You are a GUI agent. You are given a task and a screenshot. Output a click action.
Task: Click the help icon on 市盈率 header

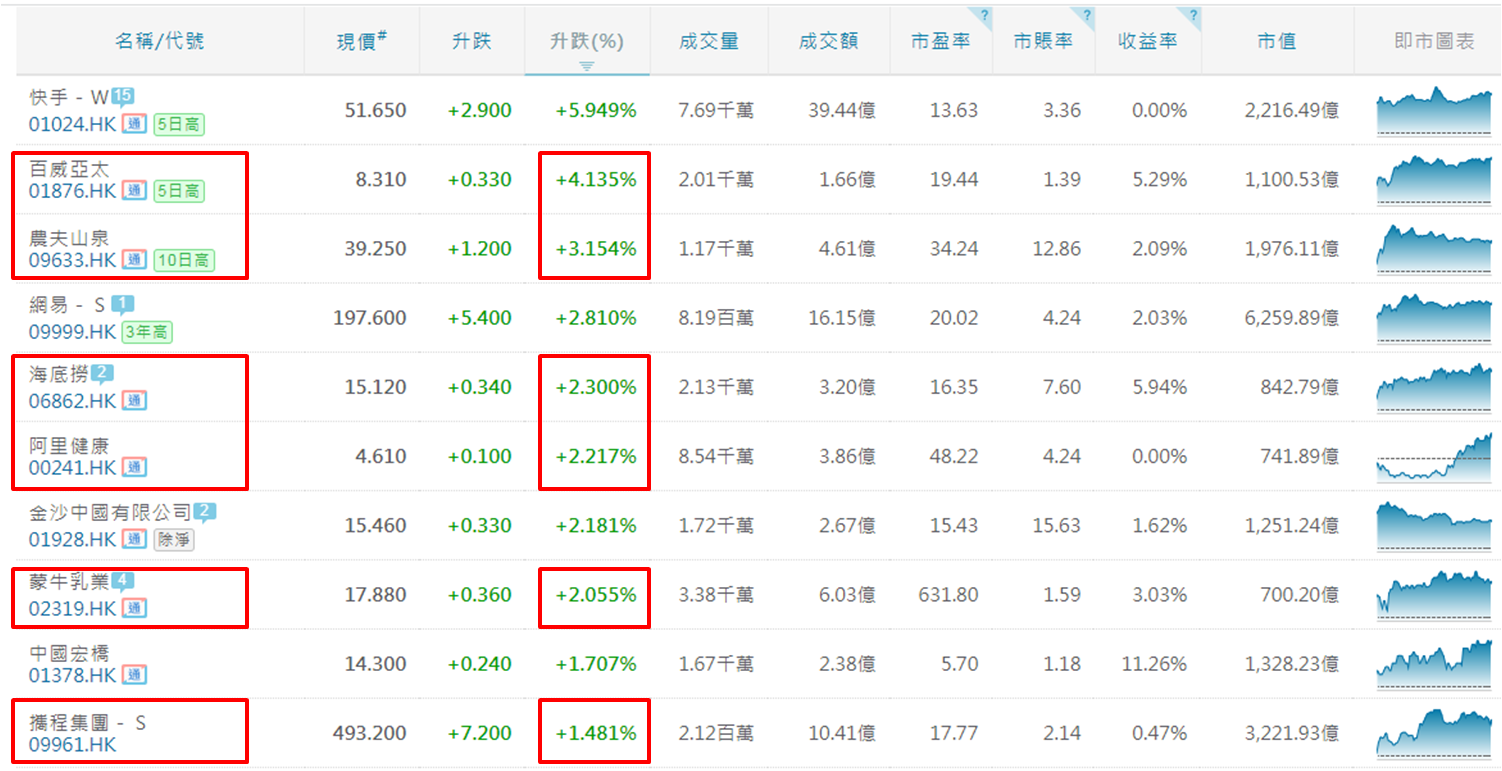coord(984,15)
